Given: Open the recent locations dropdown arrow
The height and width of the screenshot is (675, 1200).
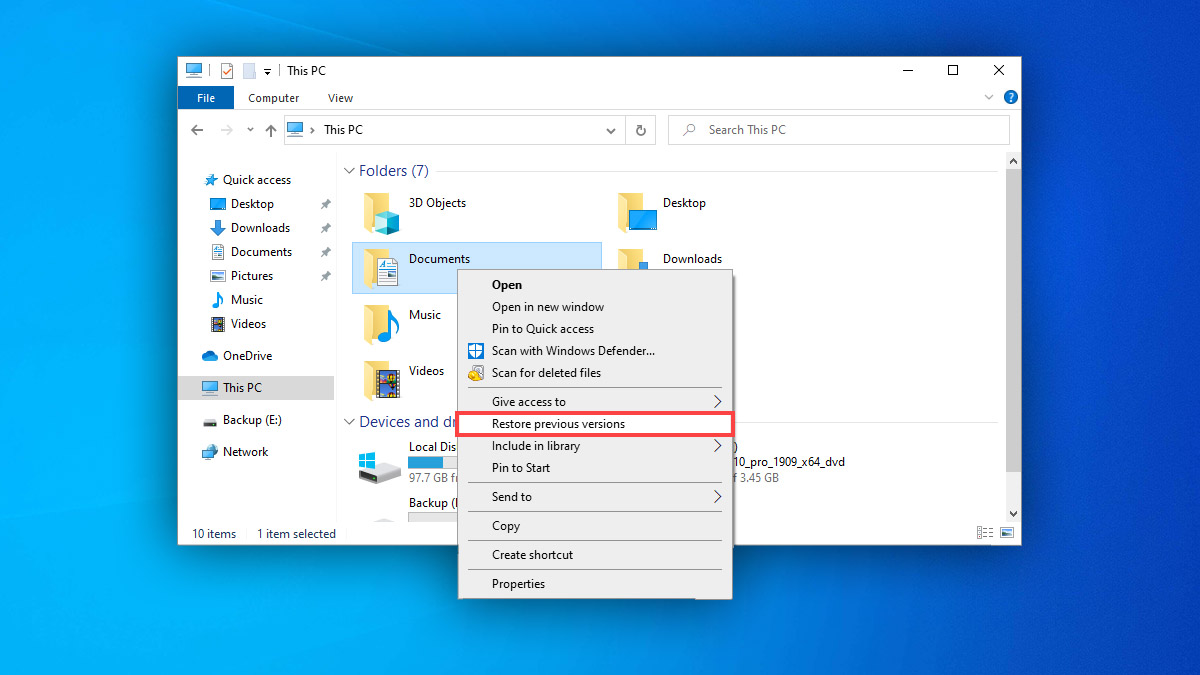Looking at the screenshot, I should [250, 131].
